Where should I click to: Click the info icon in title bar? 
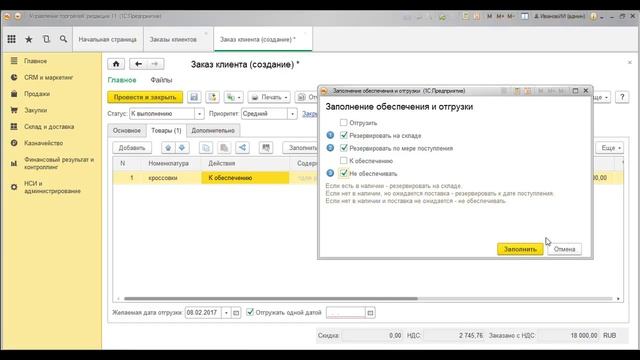(593, 16)
